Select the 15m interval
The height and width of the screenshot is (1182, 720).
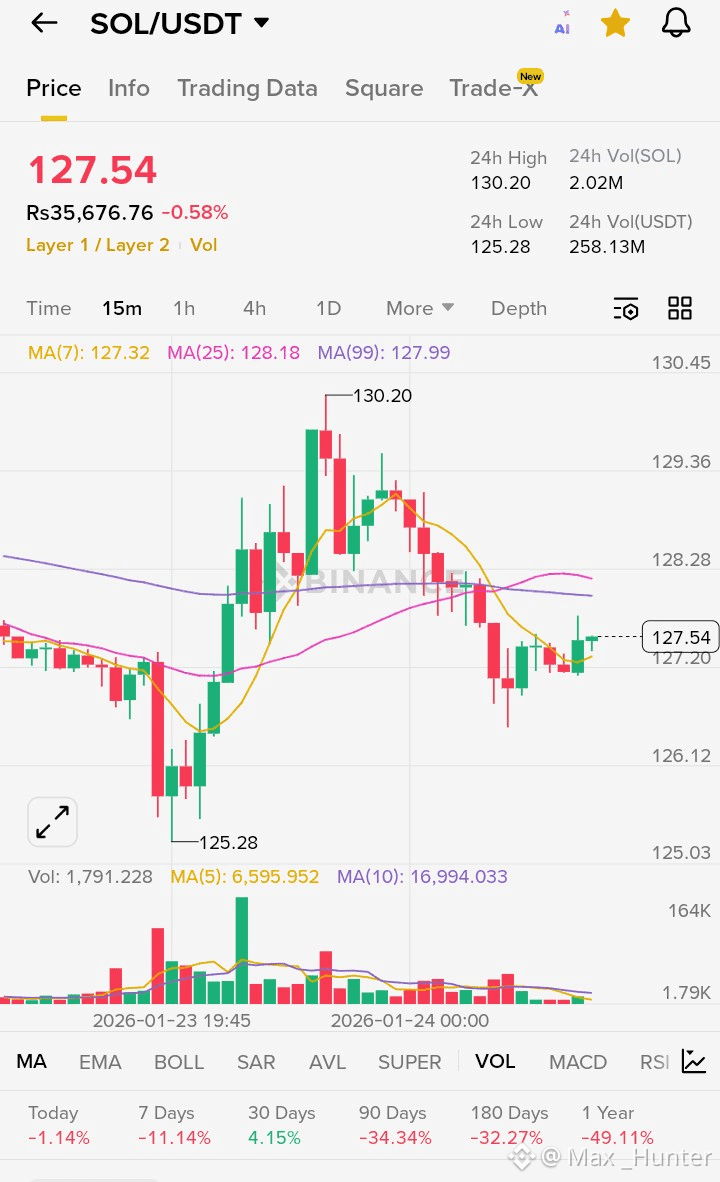[122, 308]
